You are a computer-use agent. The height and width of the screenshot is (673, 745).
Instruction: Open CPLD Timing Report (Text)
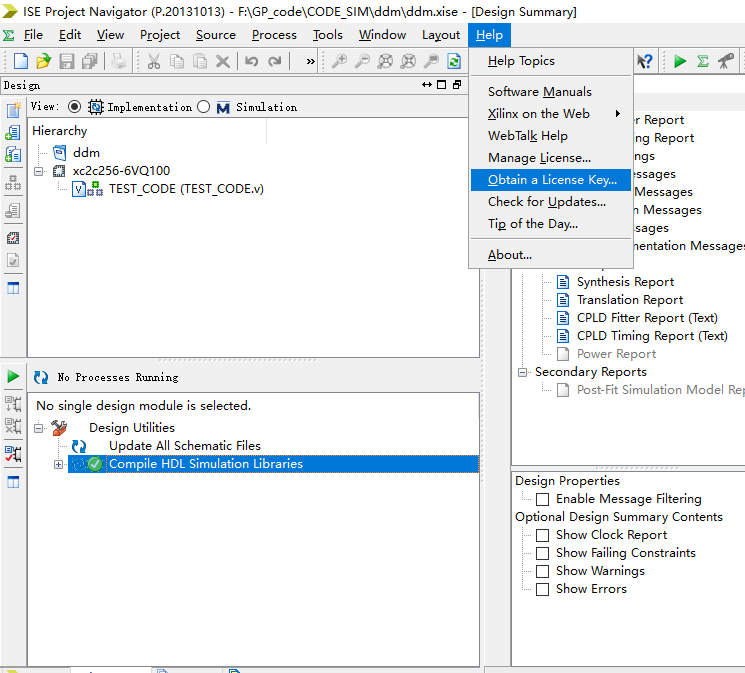[x=652, y=336]
